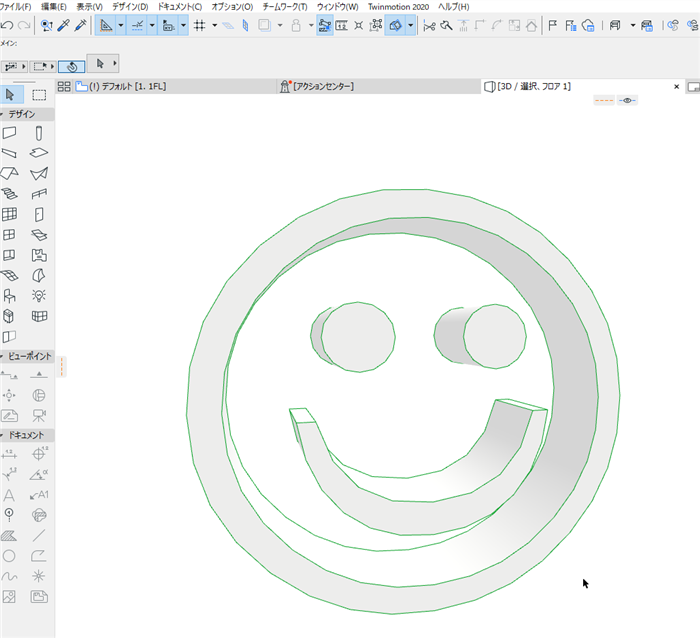Expand arrow of the arrow-pointer flyout in メイン bar
Viewport: 700px width, 638px height.
(115, 63)
